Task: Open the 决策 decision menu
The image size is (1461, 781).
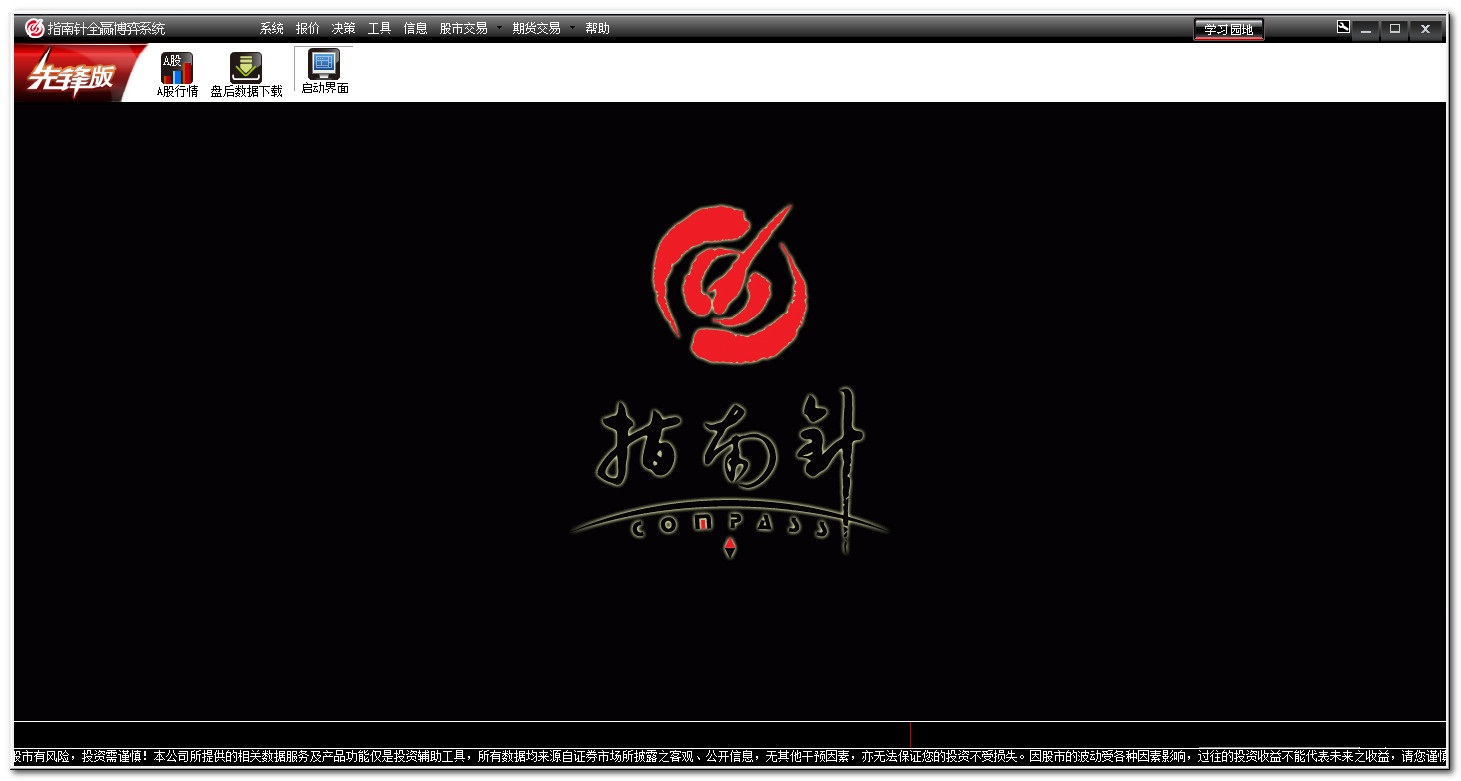Action: [x=343, y=28]
